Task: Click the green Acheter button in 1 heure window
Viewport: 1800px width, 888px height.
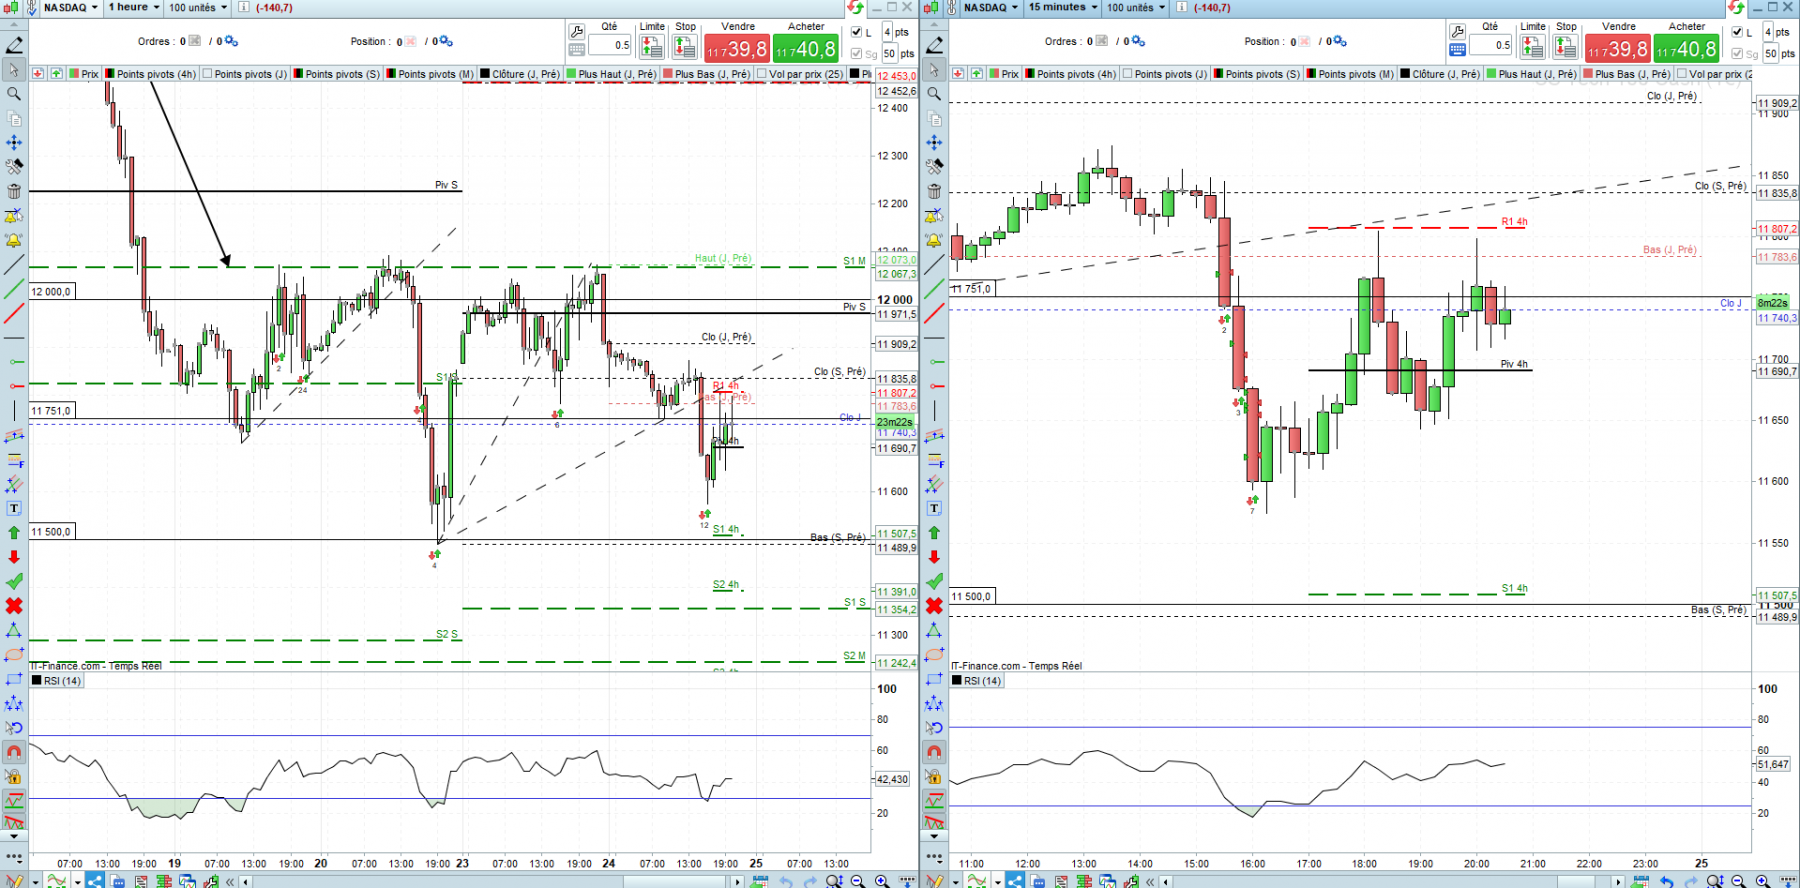Action: (806, 48)
